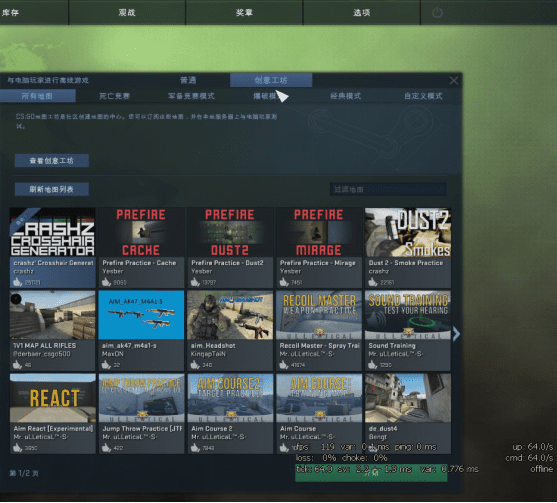
Task: Select the aim_Headshot map thumbnail
Action: pos(230,315)
